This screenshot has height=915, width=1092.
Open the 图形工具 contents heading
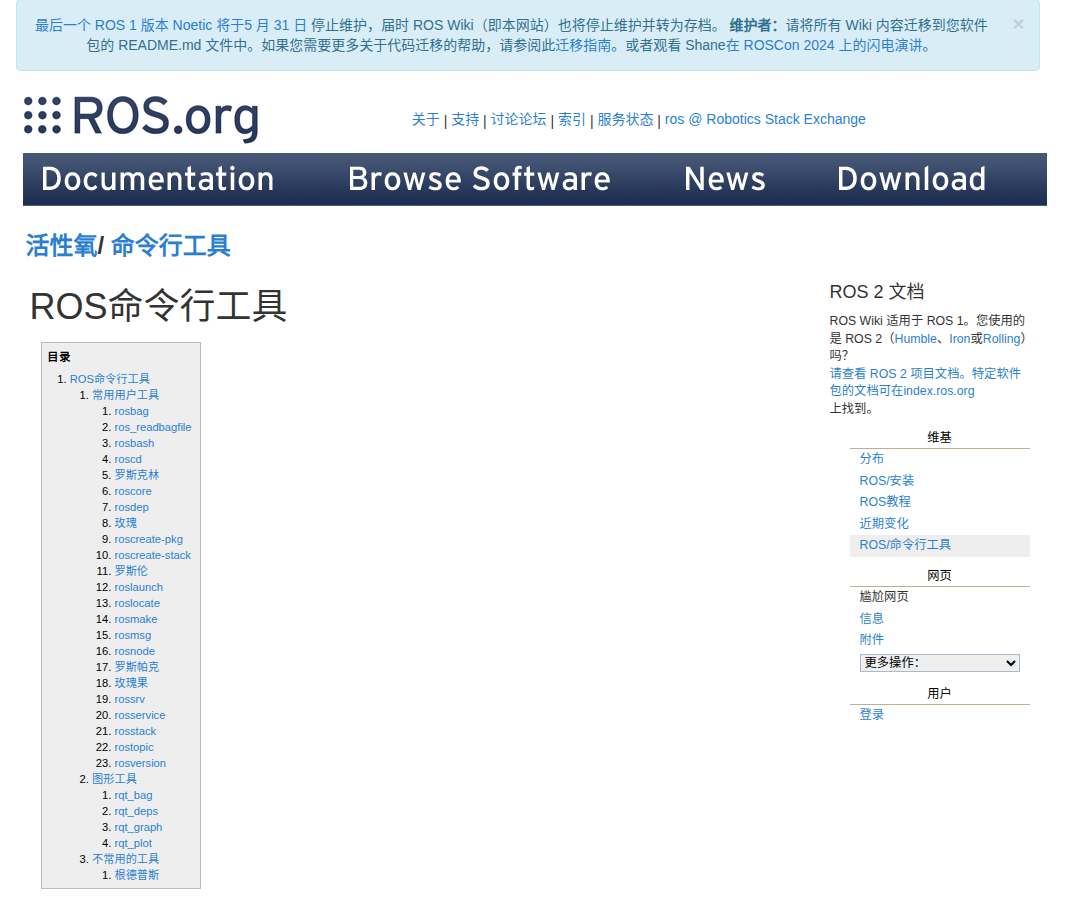pos(114,779)
